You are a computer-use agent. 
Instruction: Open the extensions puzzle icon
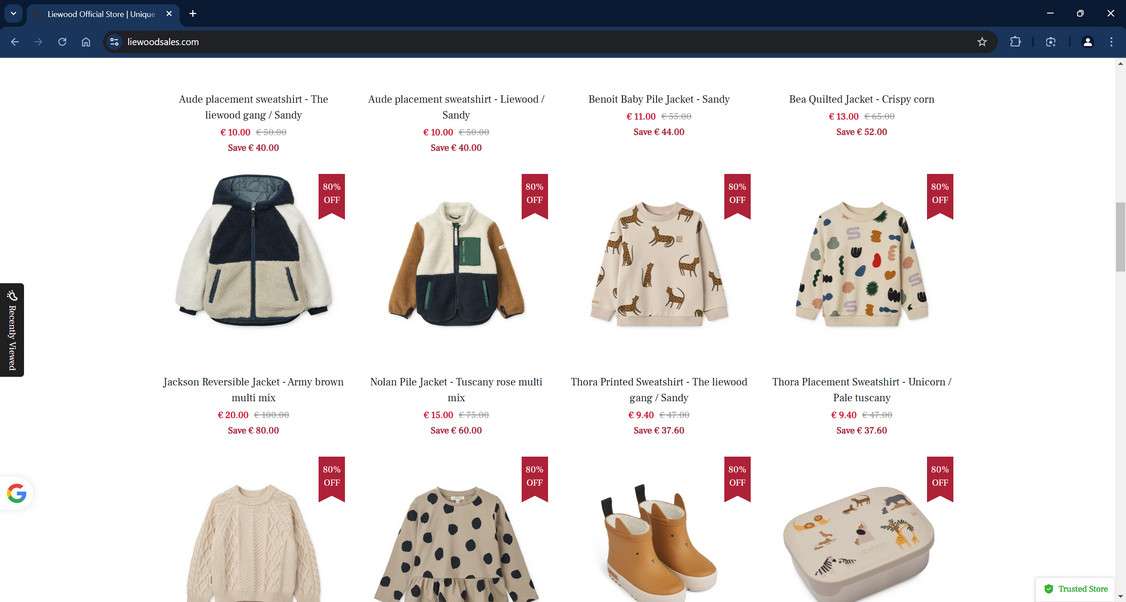(1015, 42)
